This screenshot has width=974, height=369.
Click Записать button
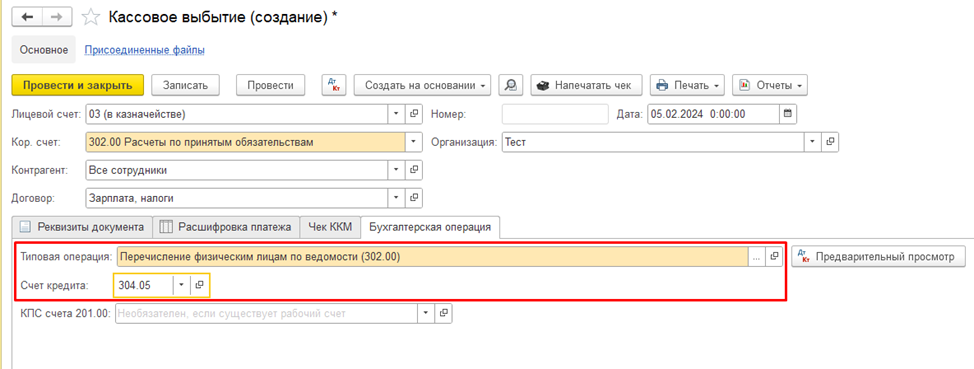coord(185,85)
